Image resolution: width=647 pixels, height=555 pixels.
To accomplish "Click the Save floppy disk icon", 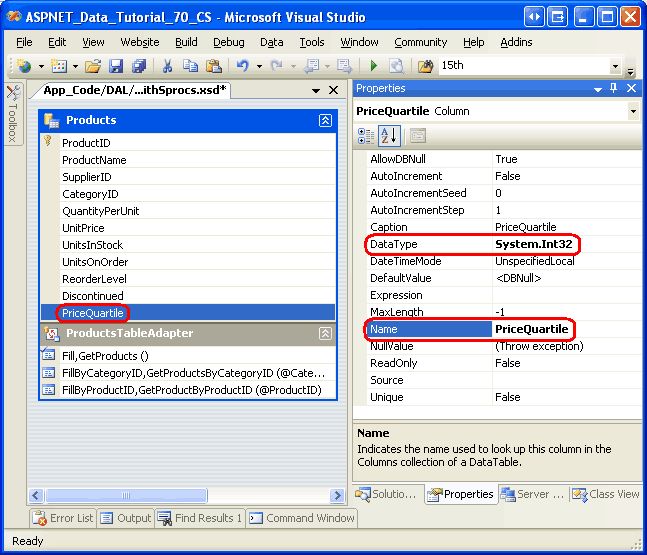I will pyautogui.click(x=116, y=66).
